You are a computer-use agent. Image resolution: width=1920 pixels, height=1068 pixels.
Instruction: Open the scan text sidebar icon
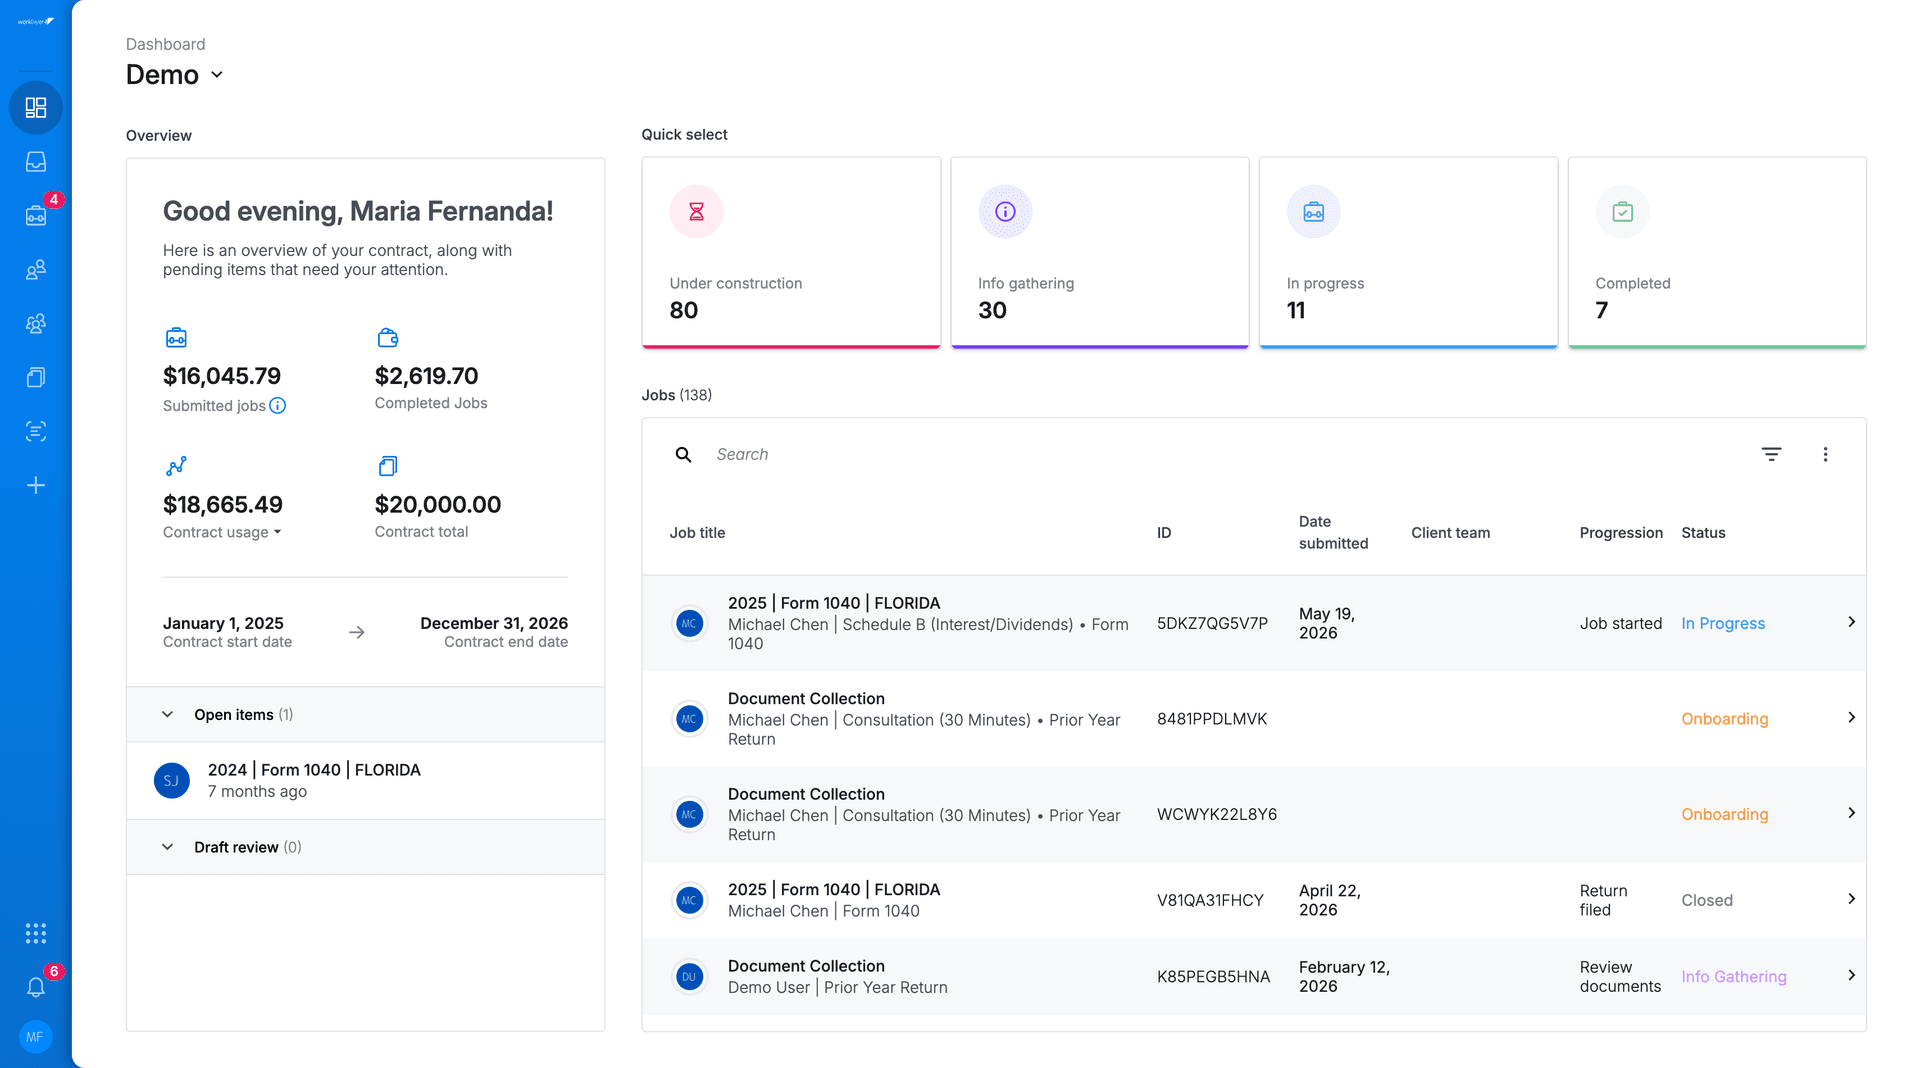click(x=36, y=432)
